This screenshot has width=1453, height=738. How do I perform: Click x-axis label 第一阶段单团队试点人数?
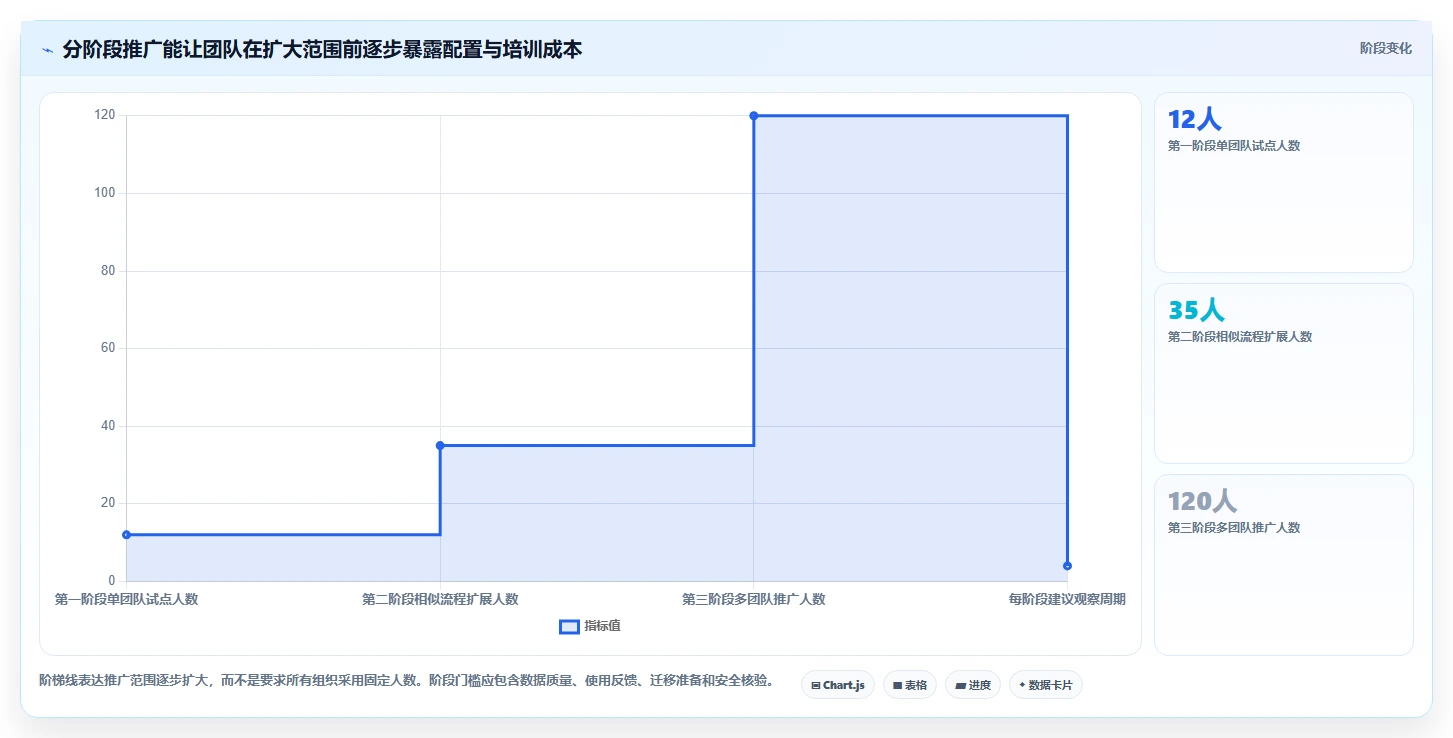tap(126, 600)
